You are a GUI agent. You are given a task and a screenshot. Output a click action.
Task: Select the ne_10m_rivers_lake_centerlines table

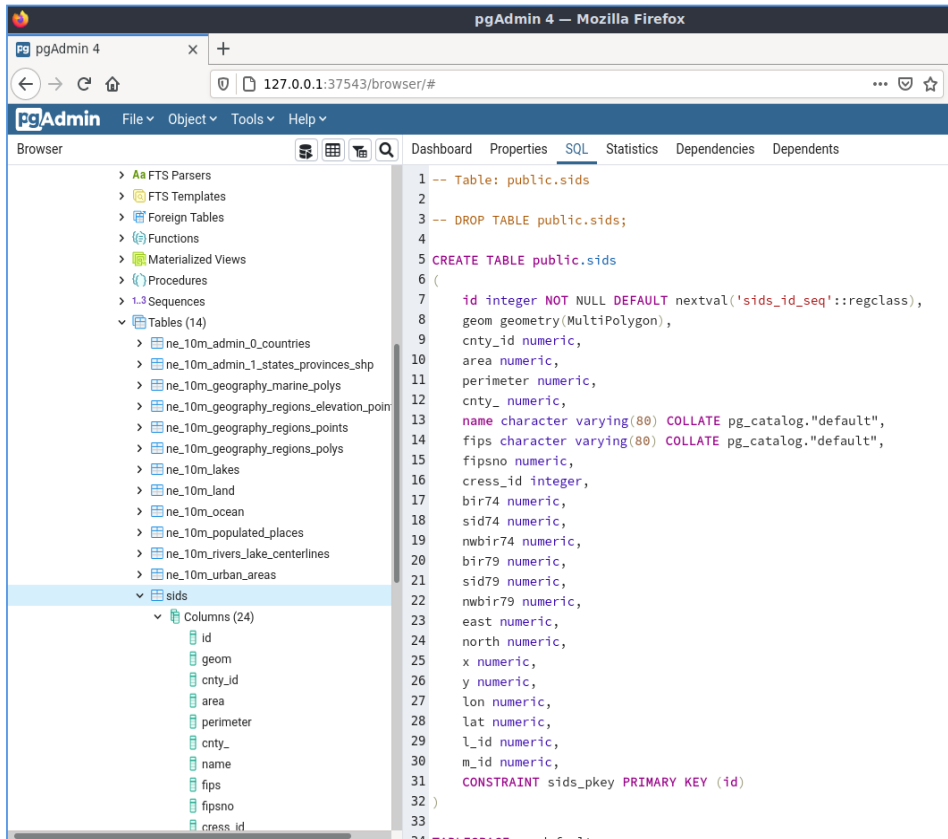pos(247,554)
